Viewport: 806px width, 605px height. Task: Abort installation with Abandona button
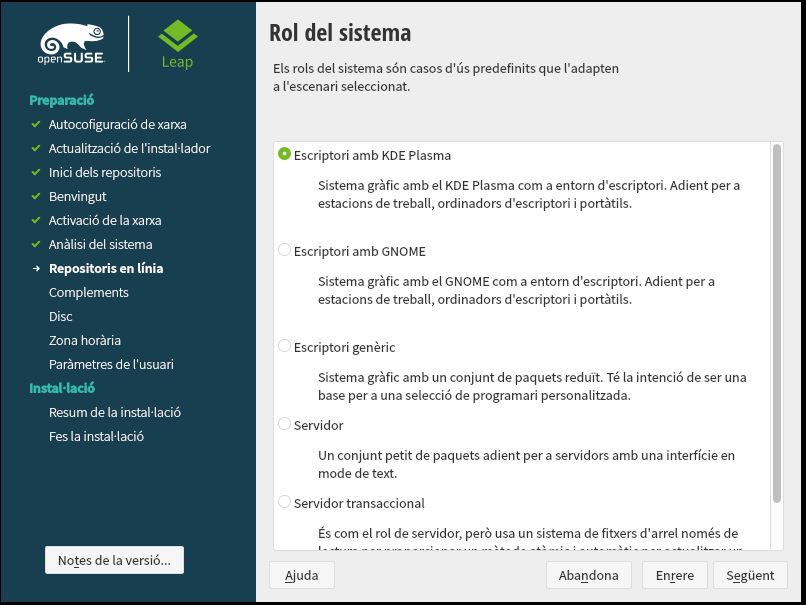[589, 575]
